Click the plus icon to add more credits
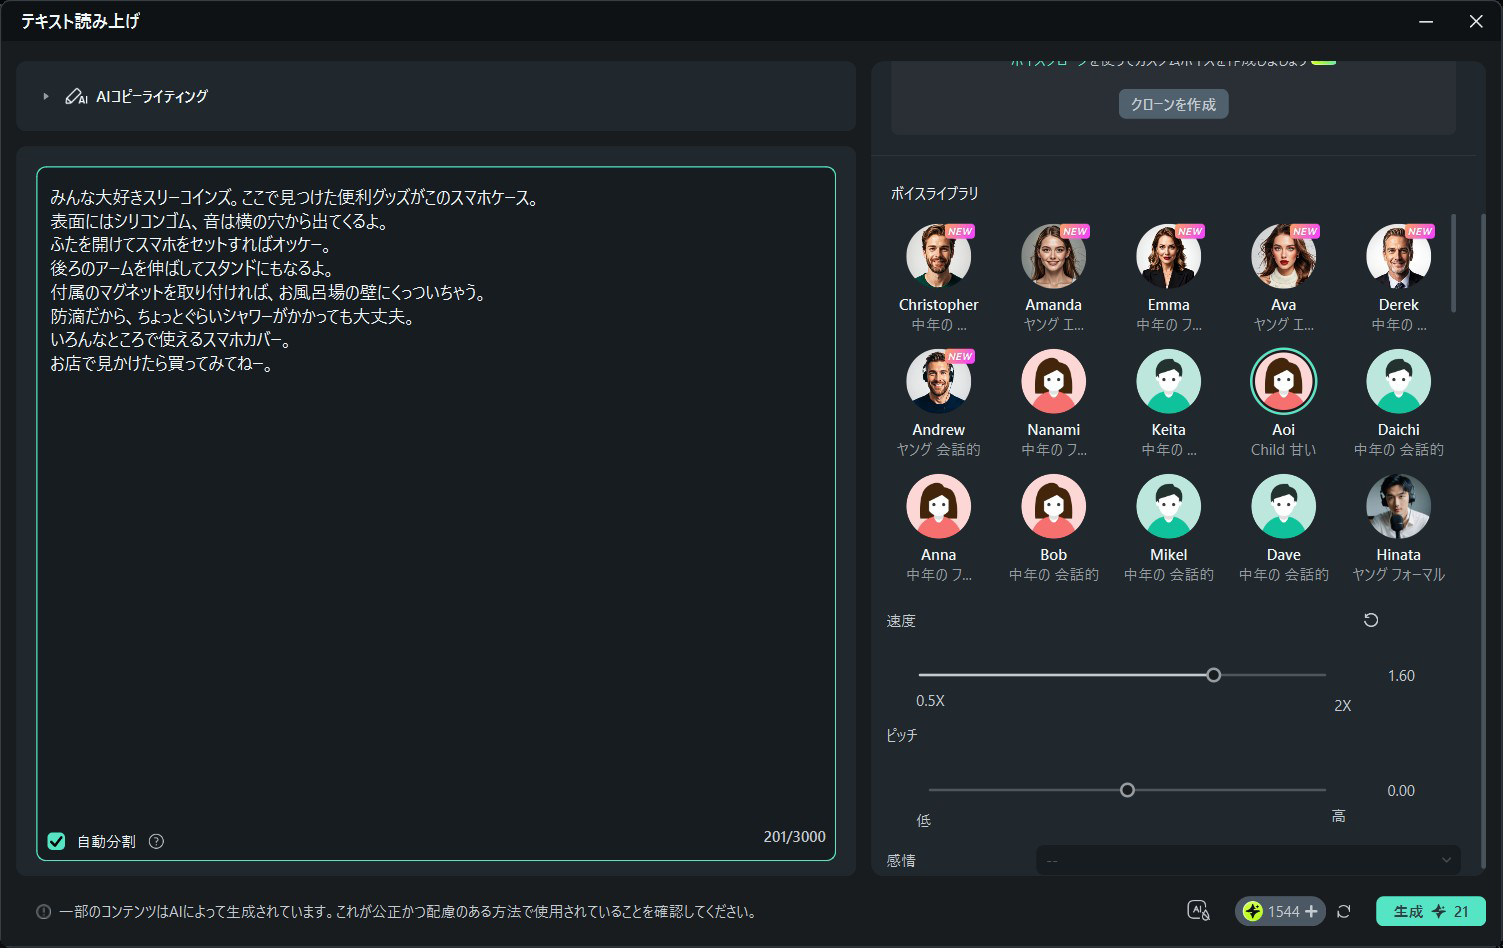The height and width of the screenshot is (948, 1503). 1310,911
